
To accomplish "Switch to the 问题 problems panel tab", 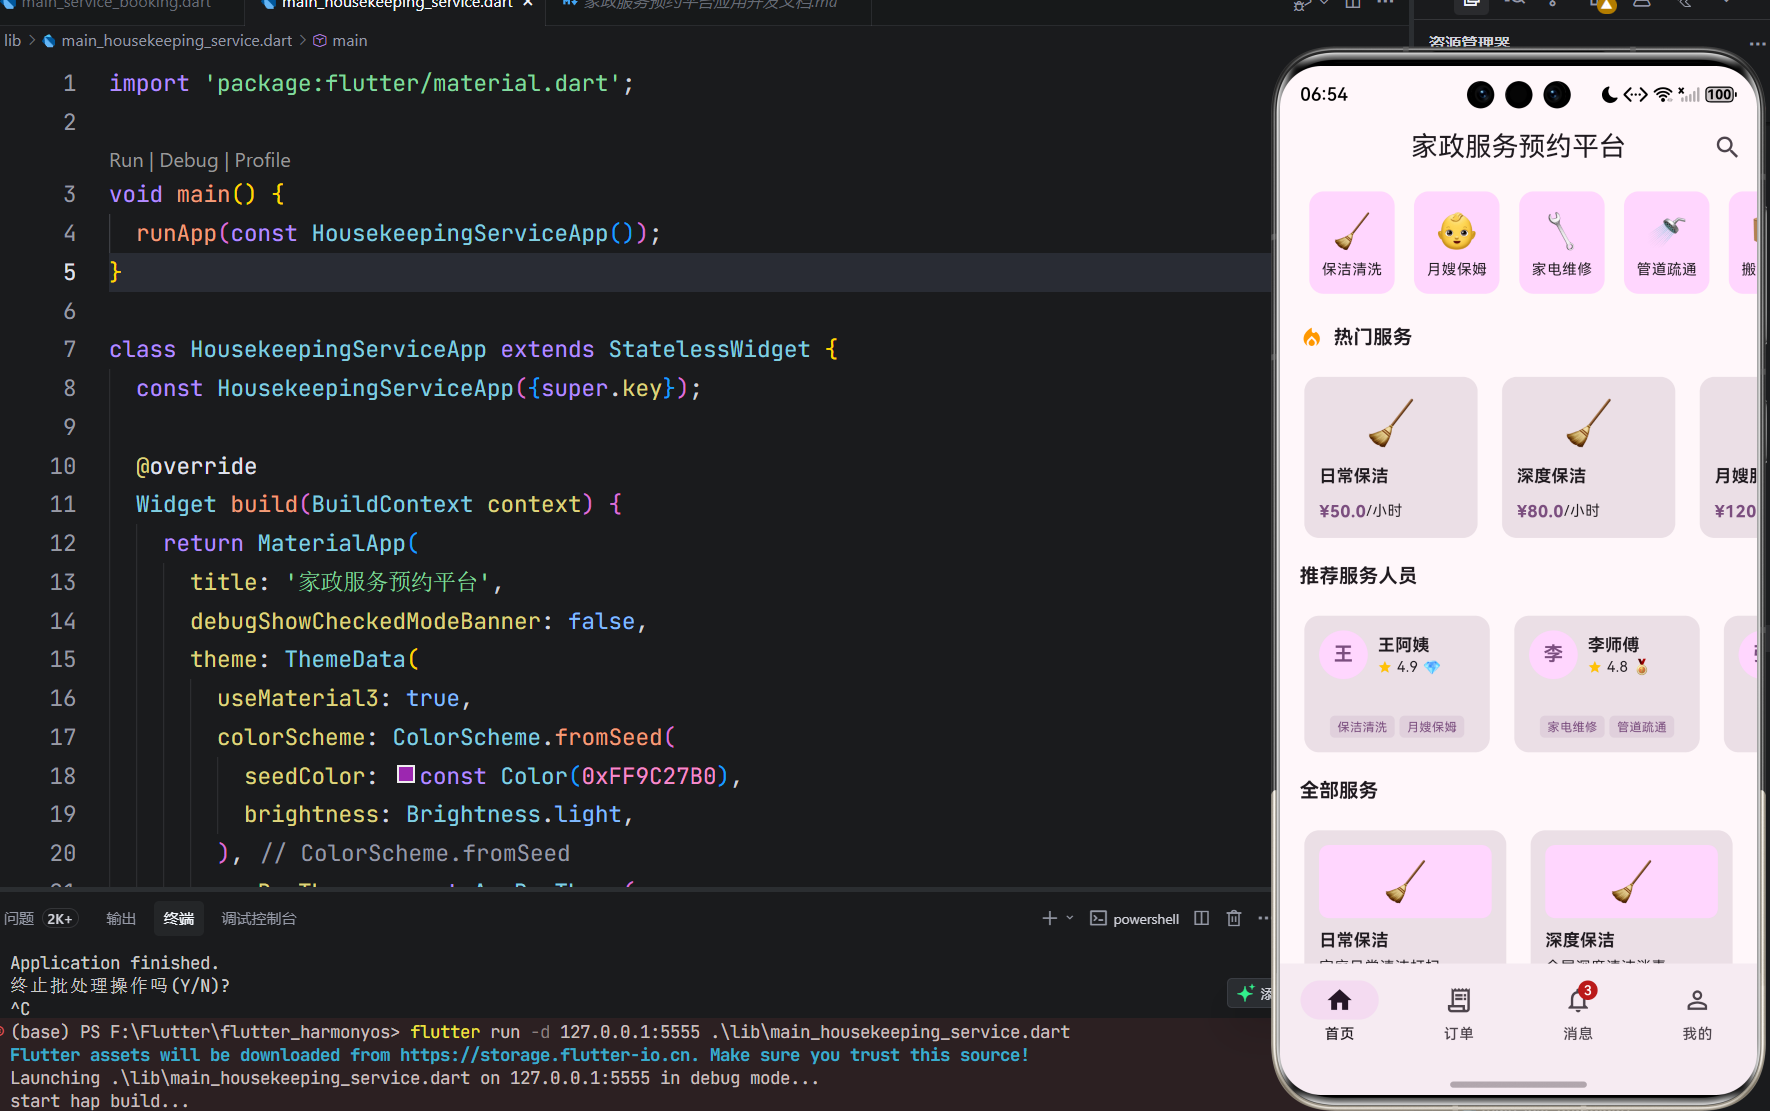I will click(19, 918).
